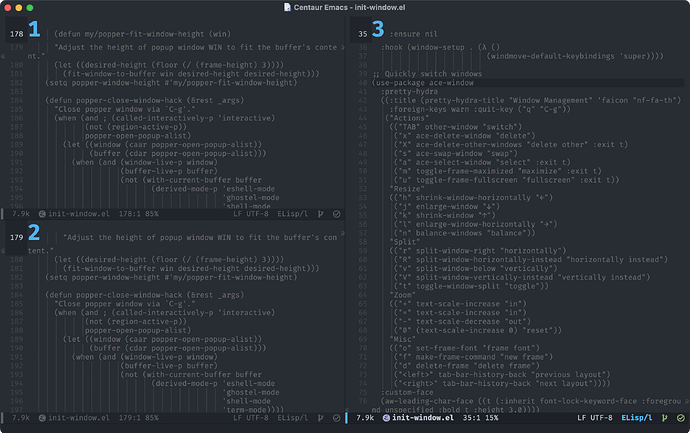Click the ELisp/l major mode in the 178:1 mode line

pos(293,214)
